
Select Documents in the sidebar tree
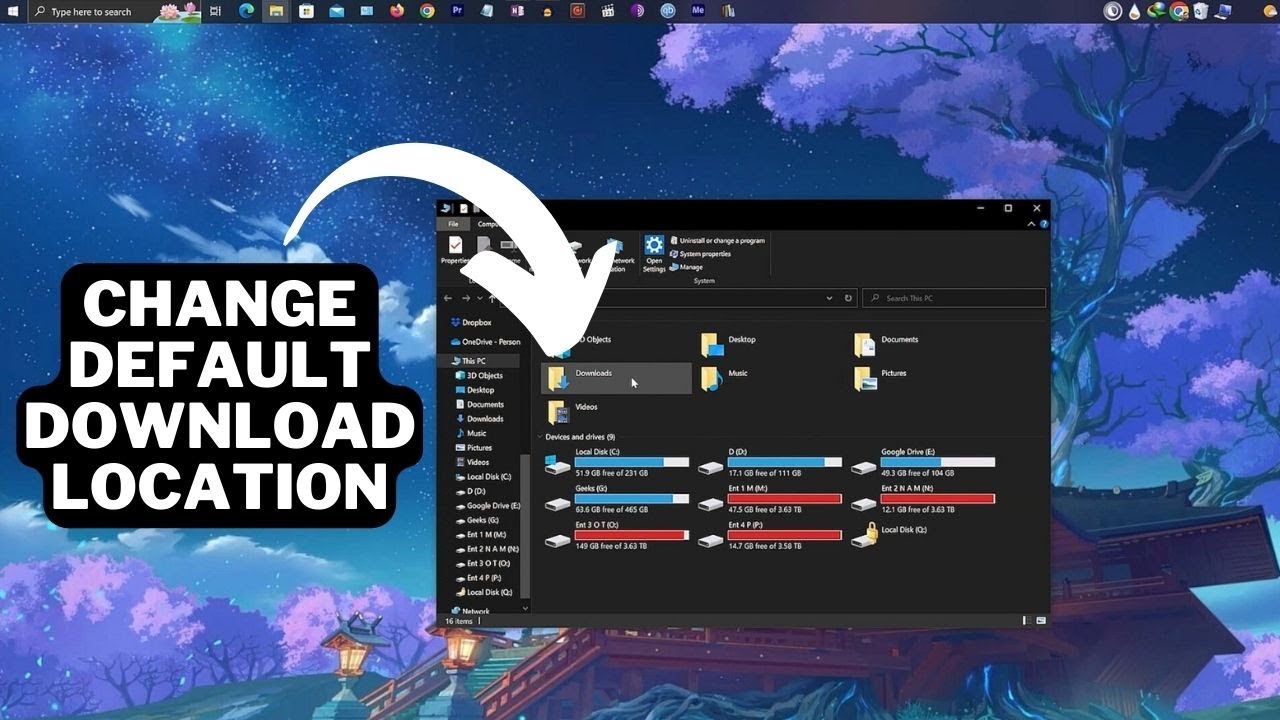click(x=479, y=405)
